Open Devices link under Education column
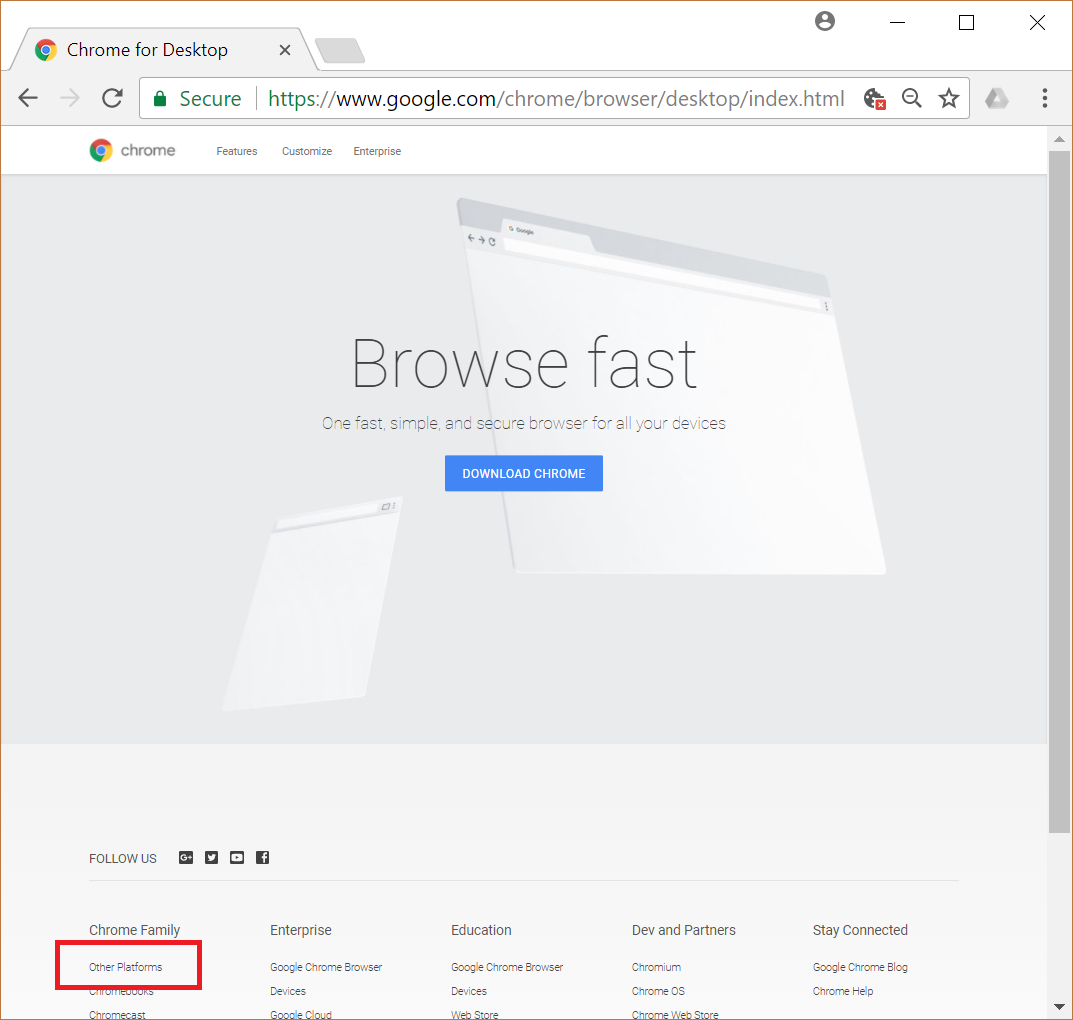Image resolution: width=1073 pixels, height=1020 pixels. click(x=469, y=991)
